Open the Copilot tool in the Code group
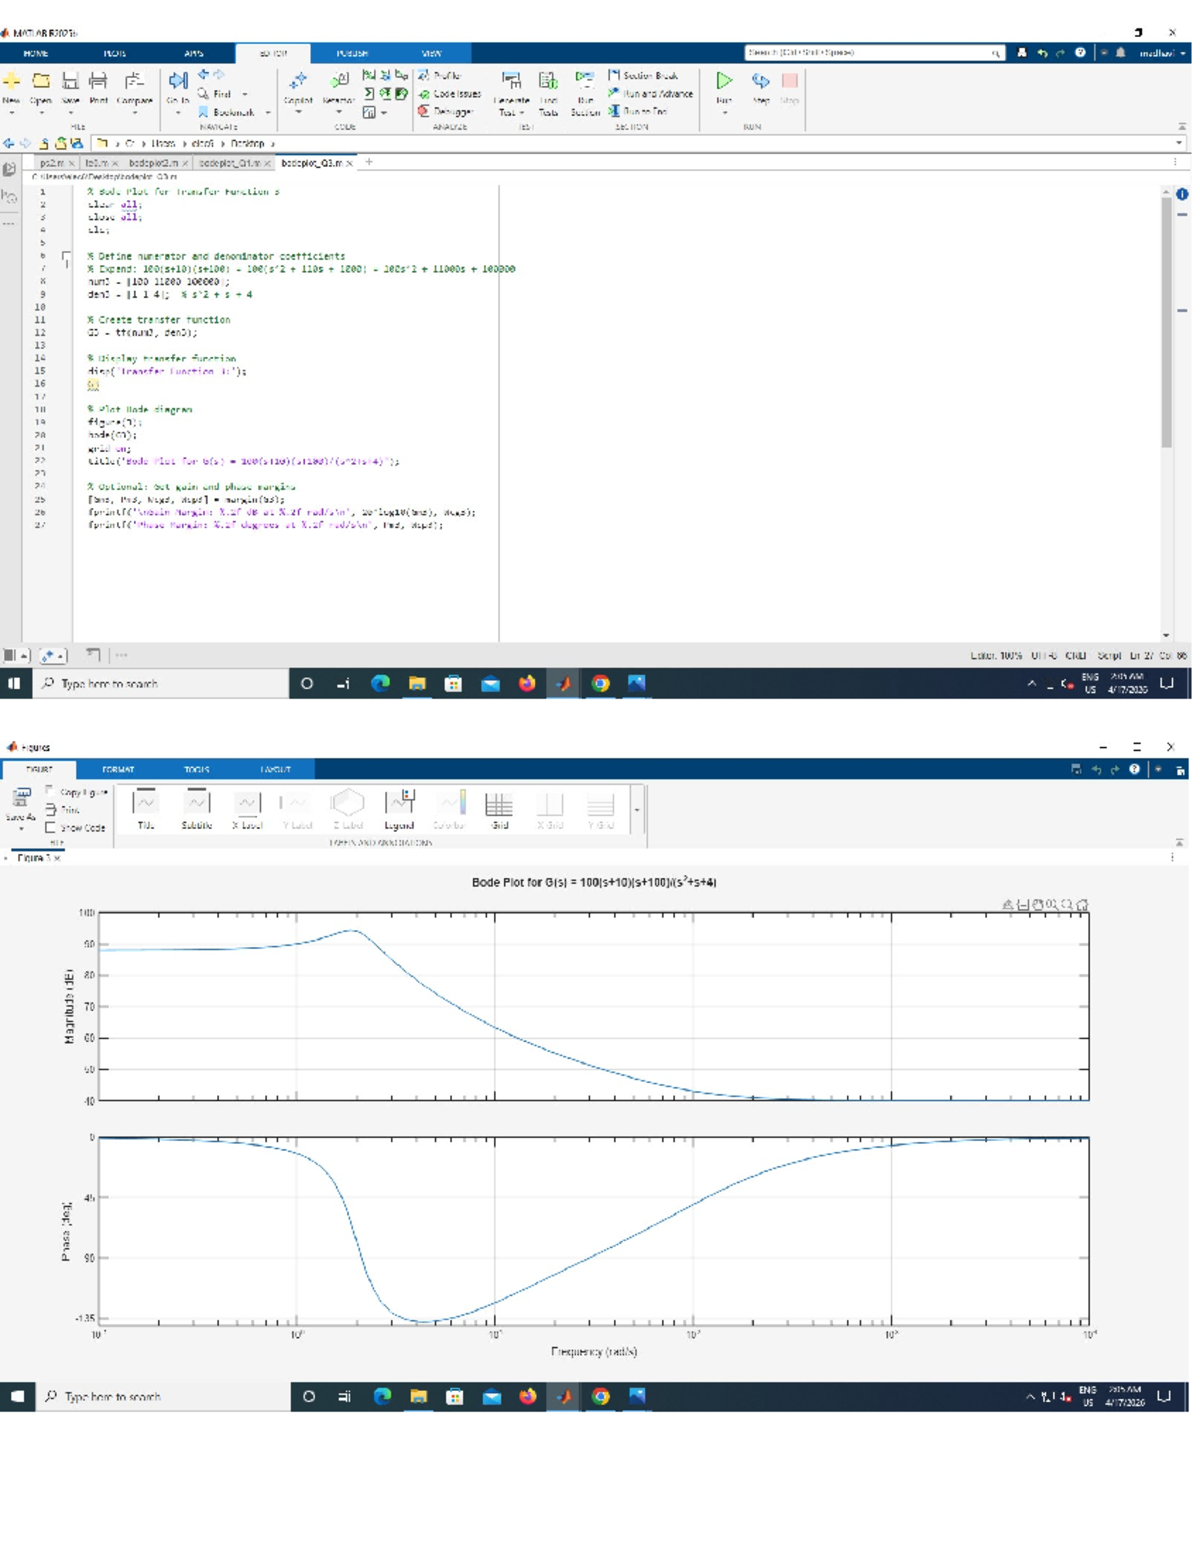This screenshot has width=1200, height=1553. [x=298, y=81]
